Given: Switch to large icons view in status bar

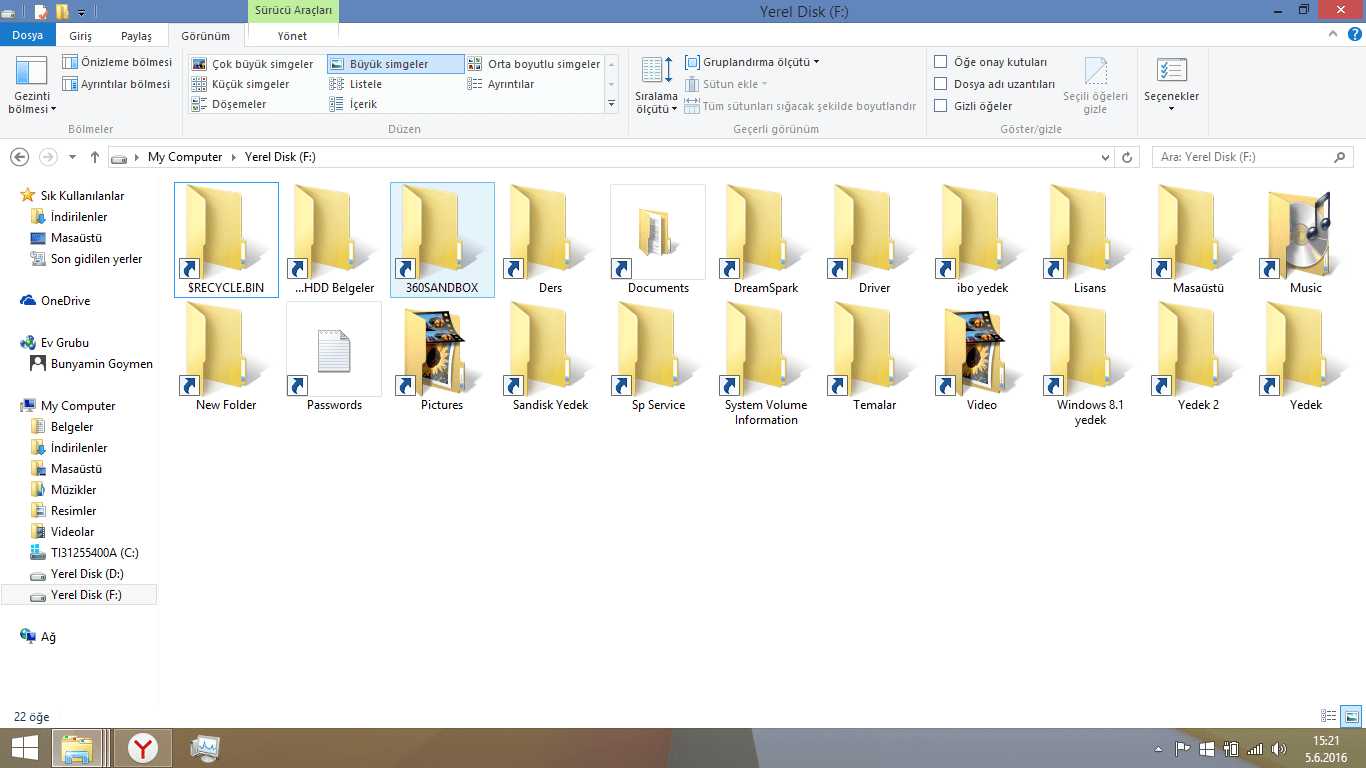Looking at the screenshot, I should coord(1351,716).
